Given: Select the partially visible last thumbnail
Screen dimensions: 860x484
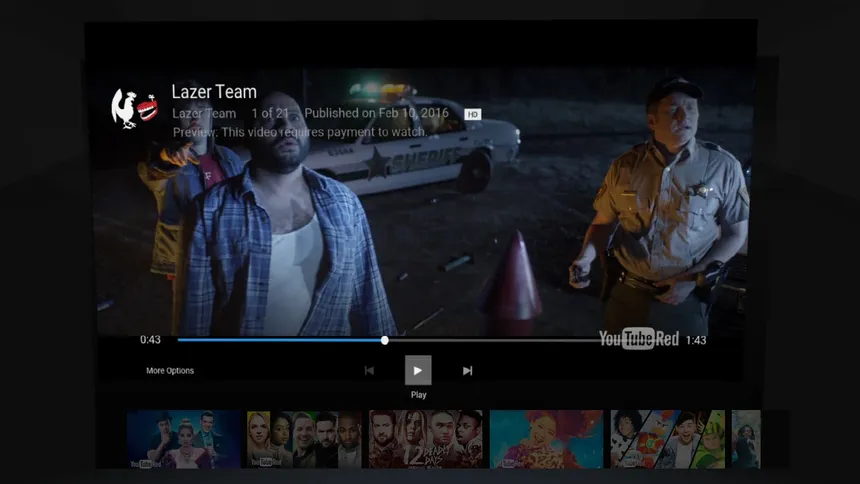Looking at the screenshot, I should click(746, 439).
